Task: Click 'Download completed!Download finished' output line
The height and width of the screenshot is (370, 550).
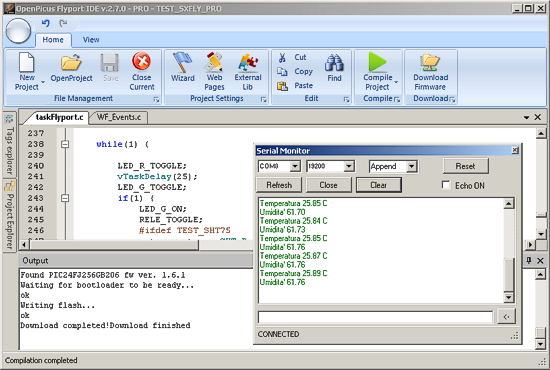Action: tap(105, 325)
